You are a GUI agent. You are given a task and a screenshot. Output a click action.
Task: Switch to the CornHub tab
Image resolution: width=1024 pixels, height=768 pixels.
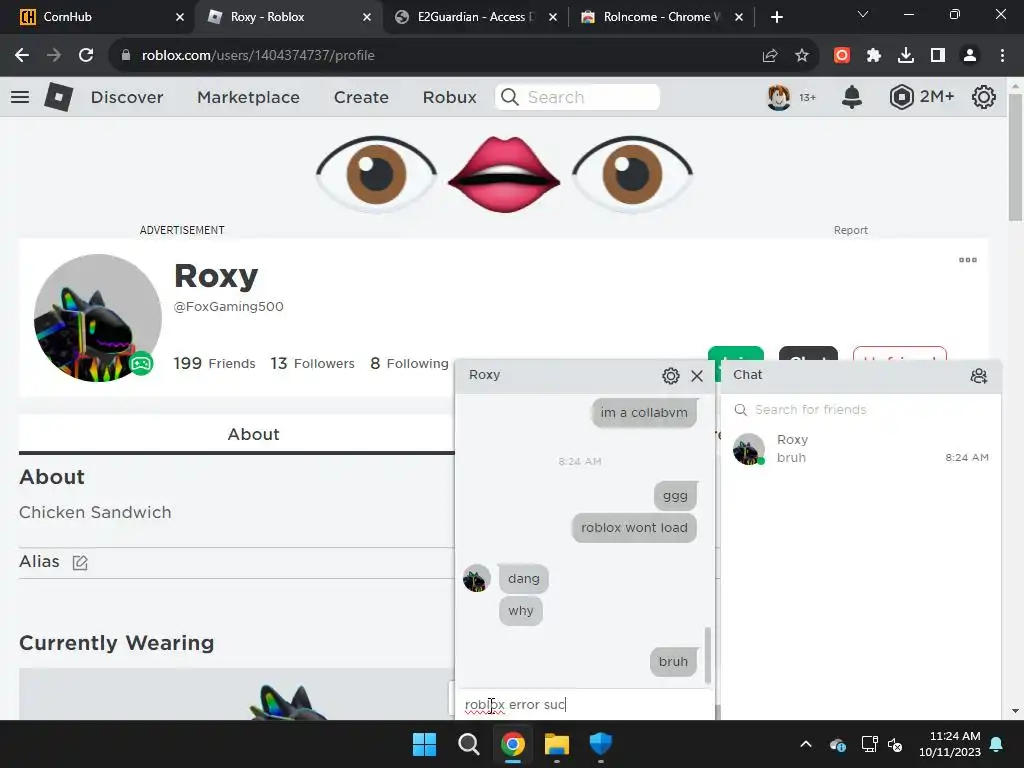point(98,17)
